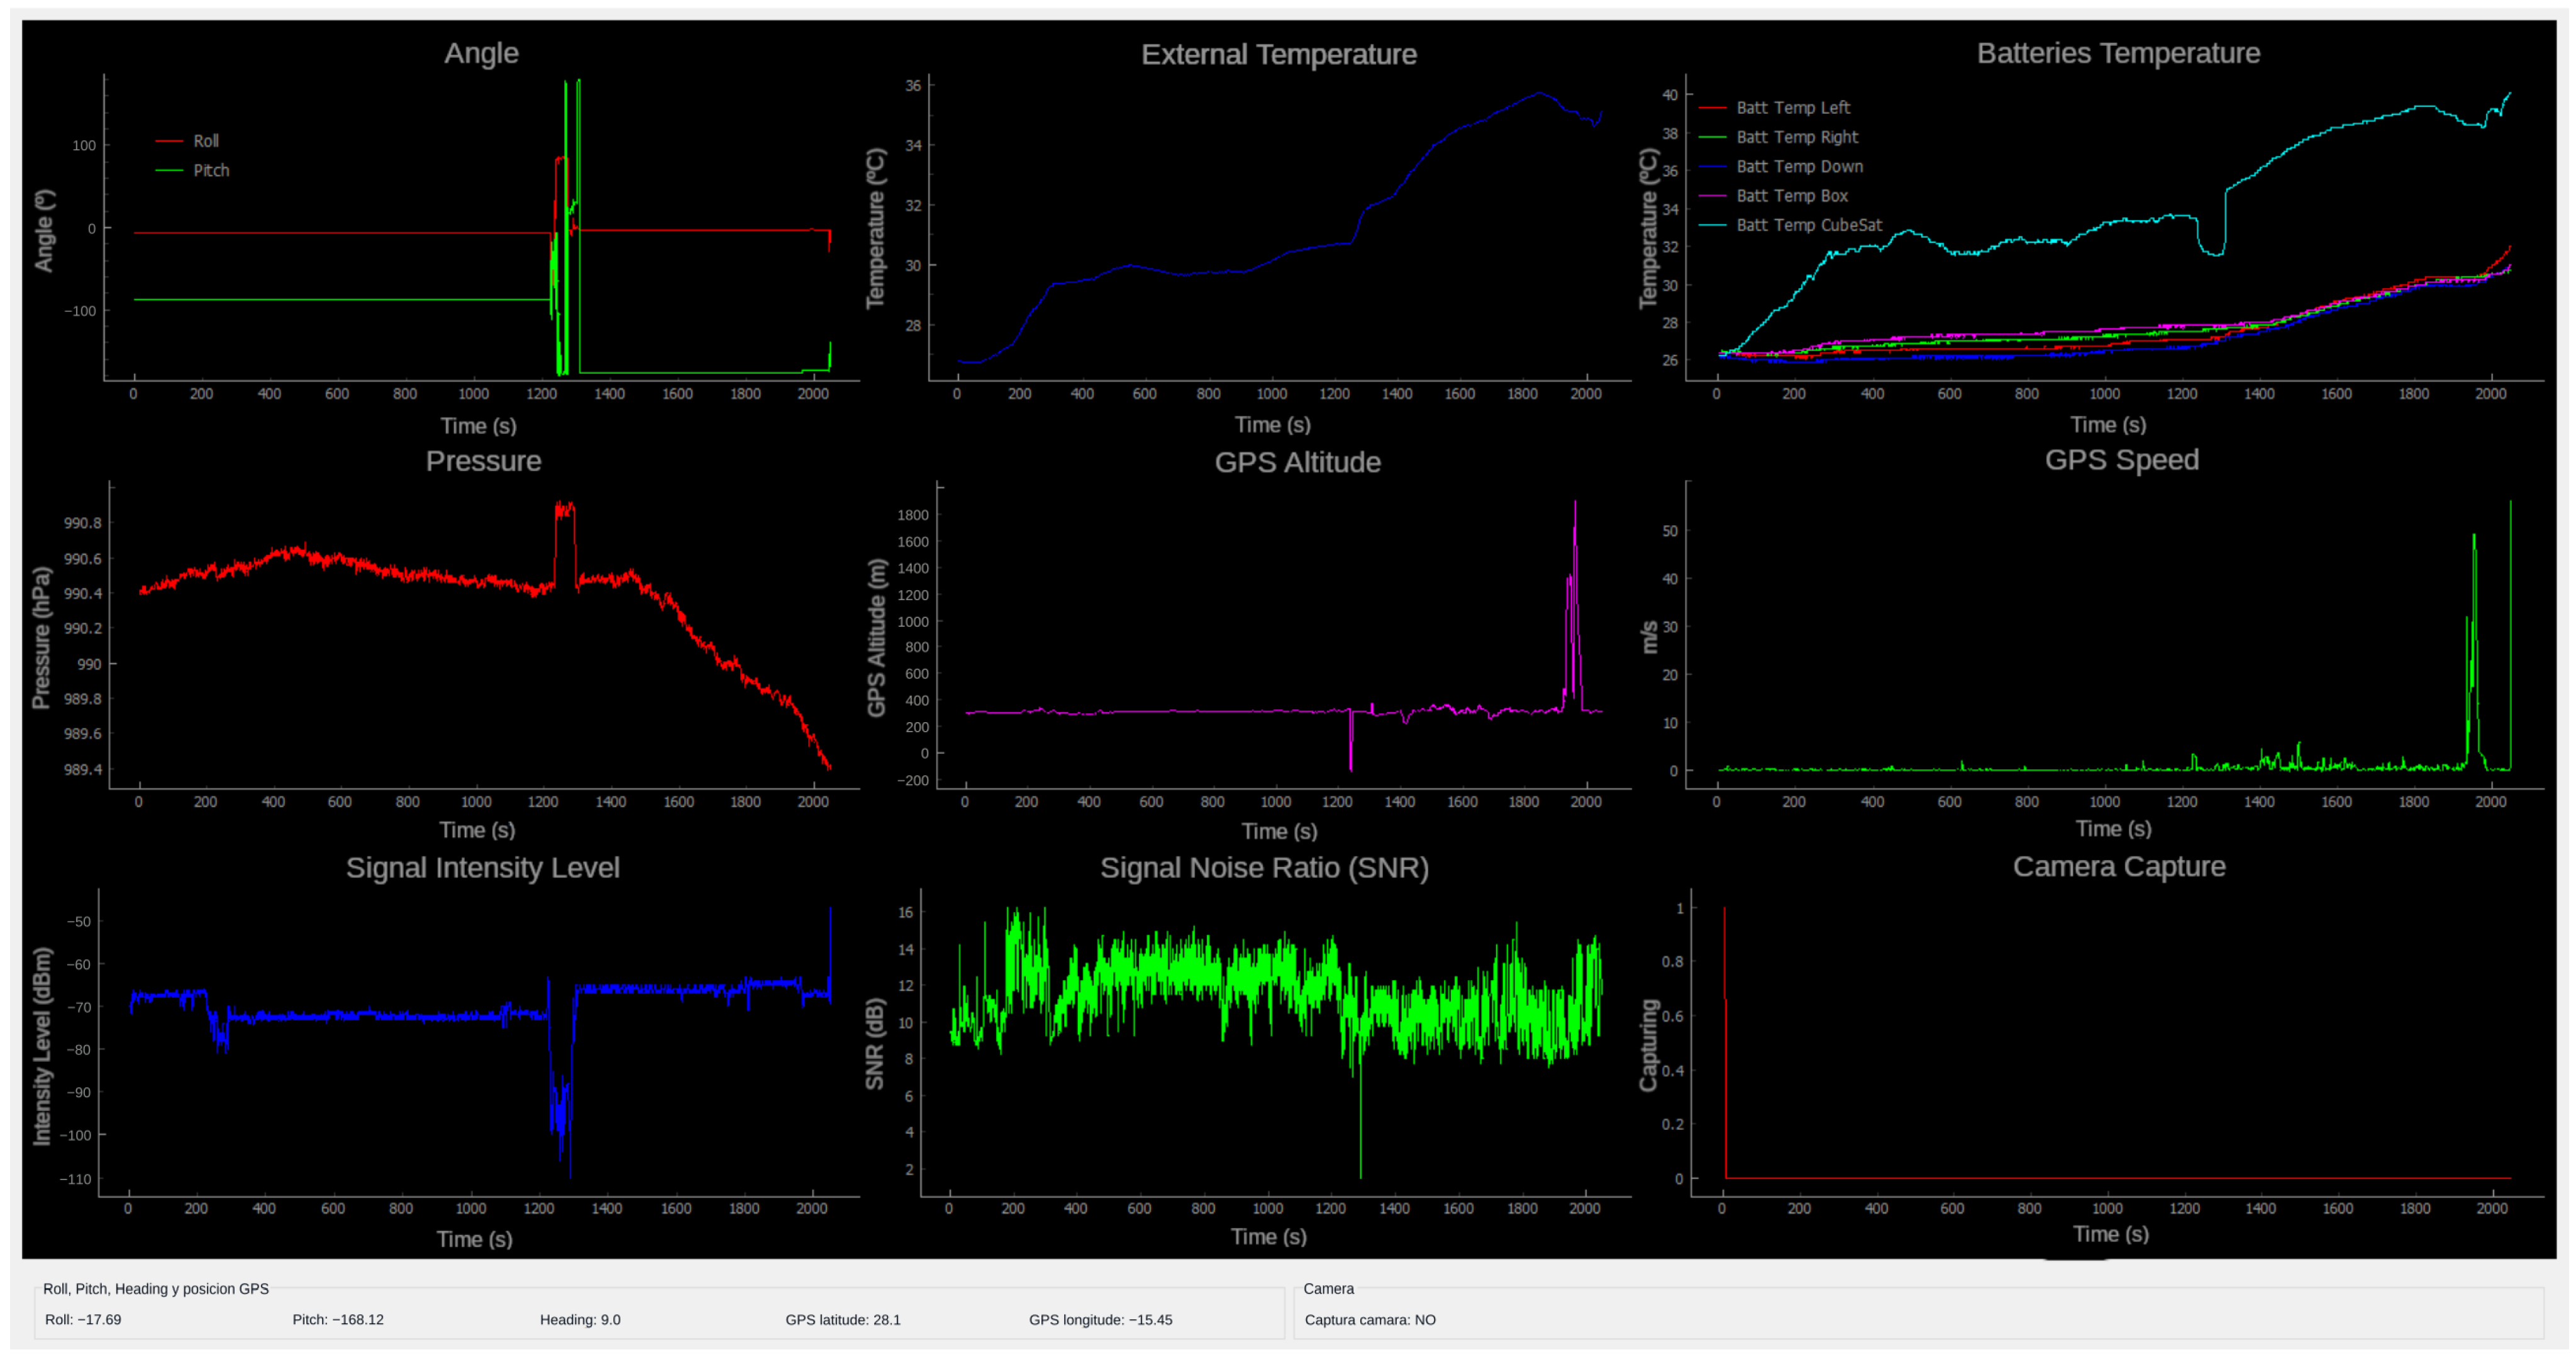Viewport: 2576px width, 1357px height.
Task: Click the GPS longitude readout
Action: [1100, 1319]
